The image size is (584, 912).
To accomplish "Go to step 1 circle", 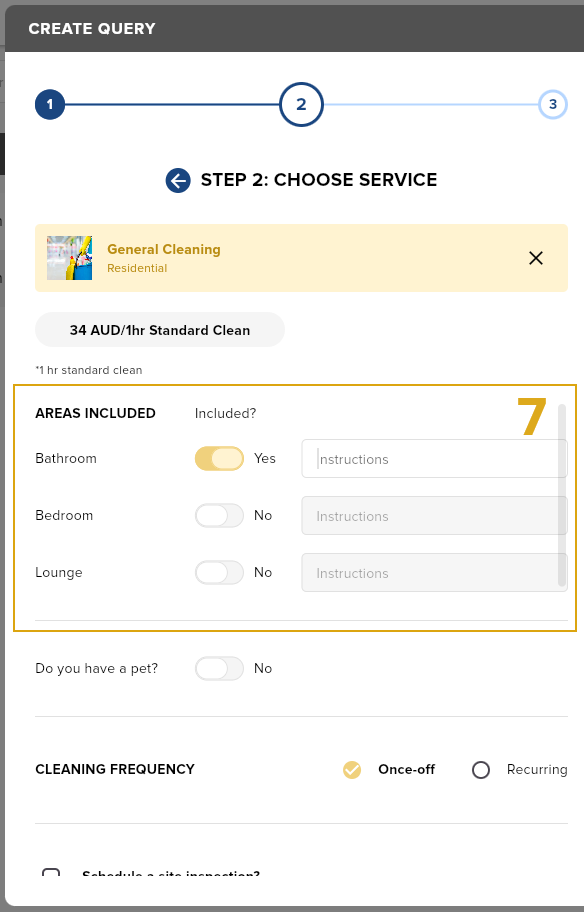I will click(x=49, y=105).
